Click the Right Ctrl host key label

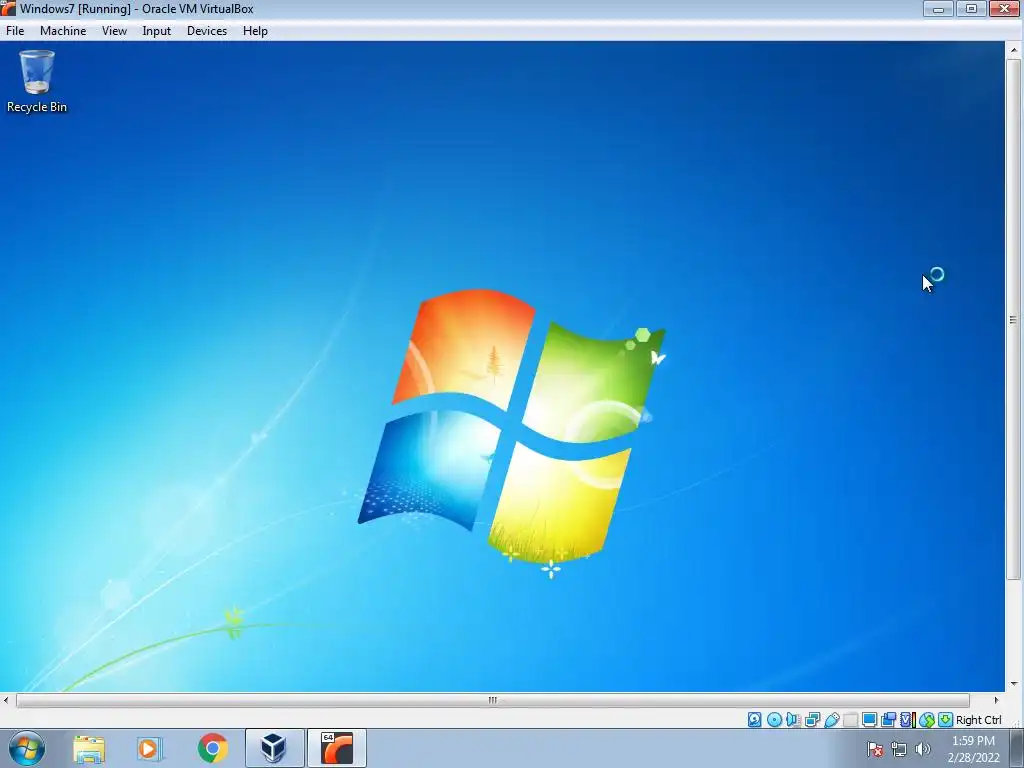click(x=978, y=720)
